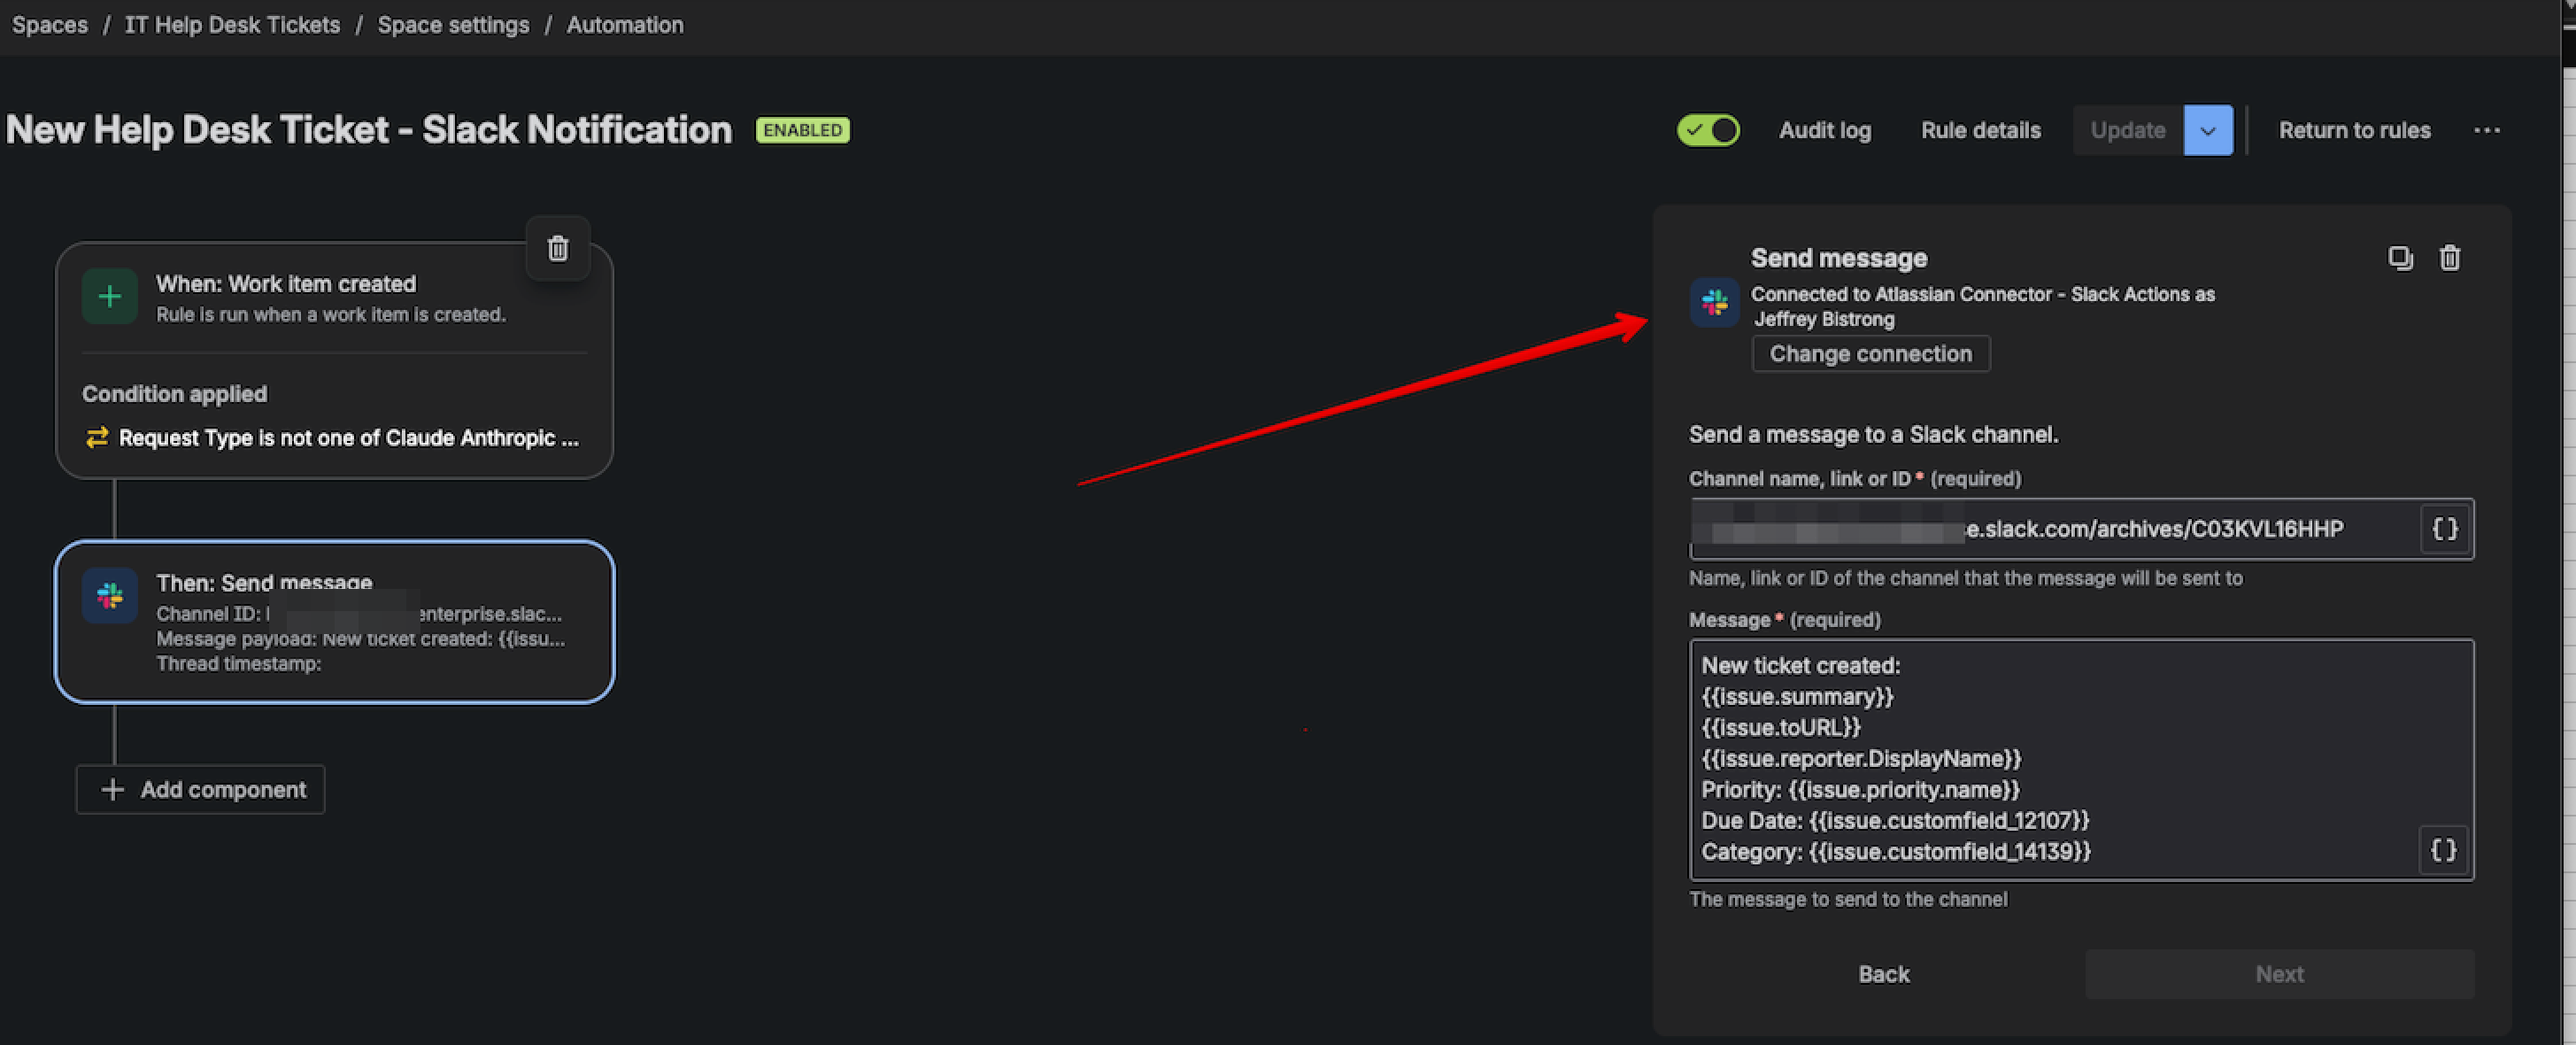The width and height of the screenshot is (2576, 1045).
Task: Click the Next button
Action: click(x=2279, y=974)
